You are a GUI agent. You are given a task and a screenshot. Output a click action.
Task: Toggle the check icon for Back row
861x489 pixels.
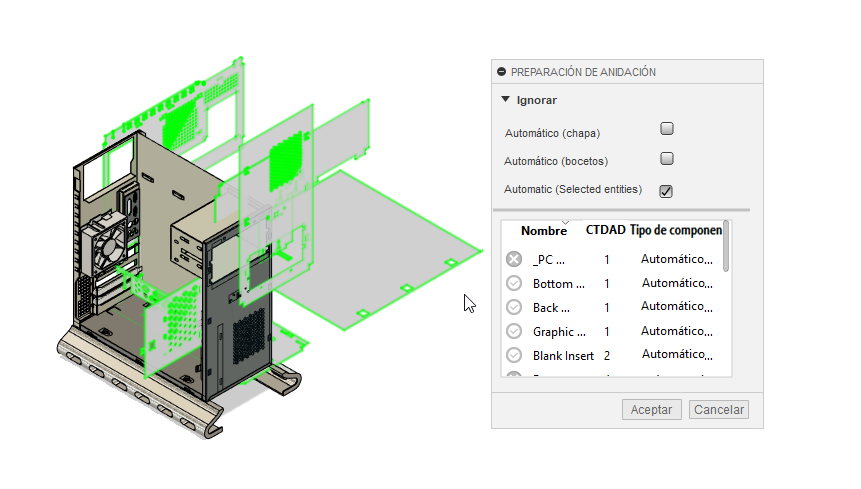pos(514,307)
